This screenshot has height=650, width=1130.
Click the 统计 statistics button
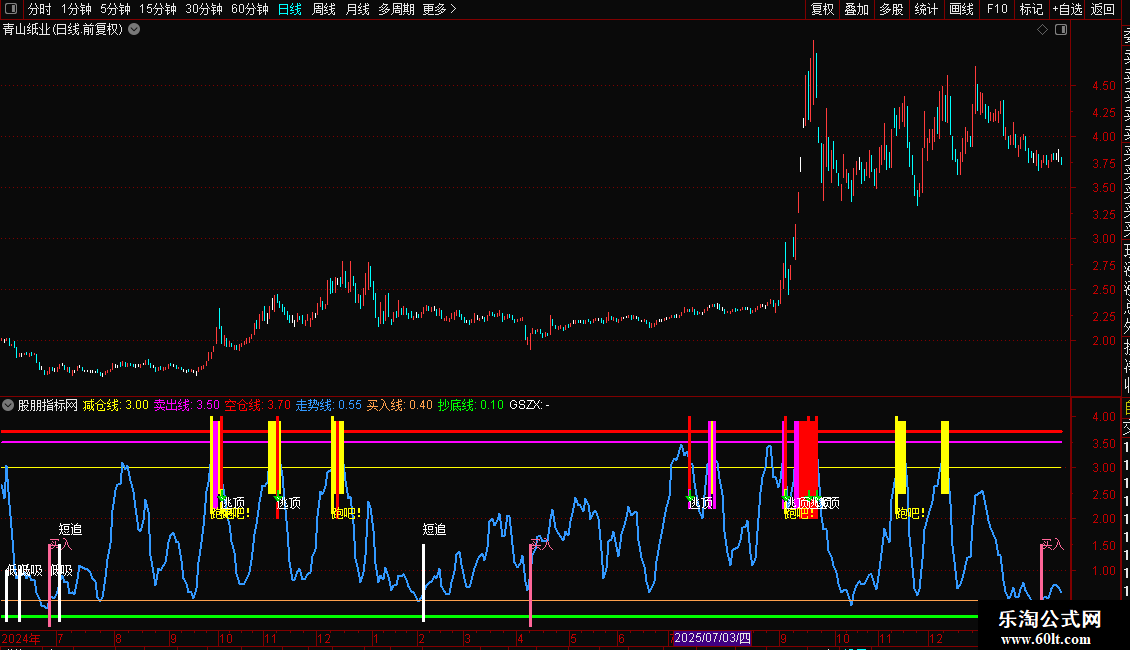[926, 9]
